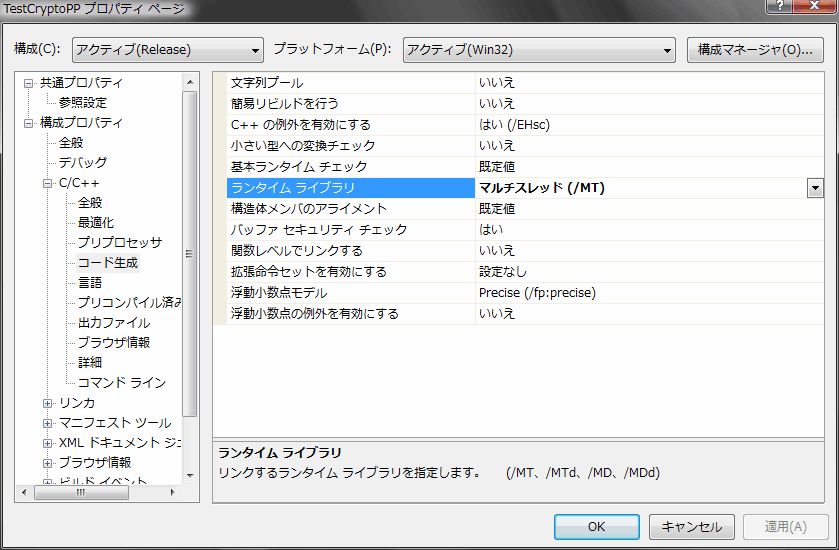Click the マルチスレッド (/MT) value field
Screen dimensions: 839x550
[641, 188]
